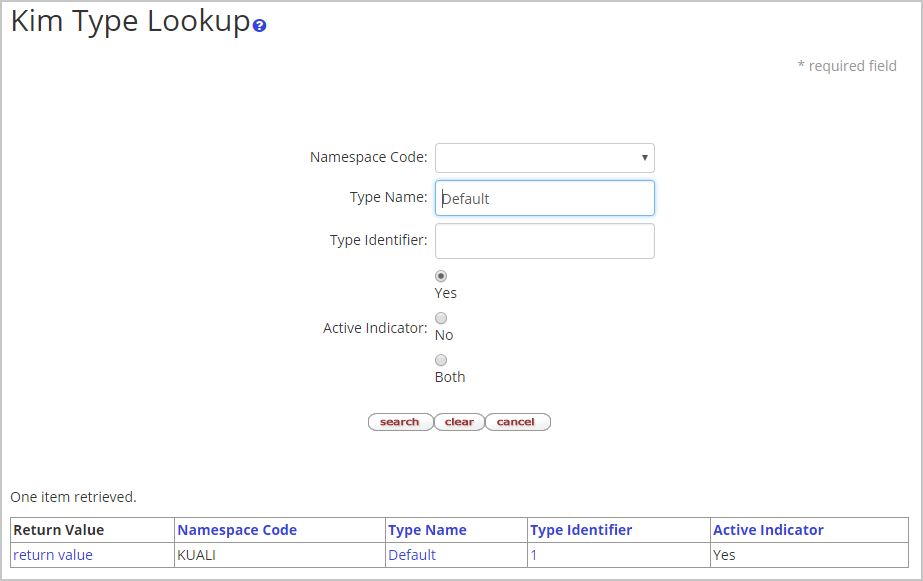This screenshot has width=923, height=581.
Task: Select the No active indicator radio
Action: coord(441,318)
